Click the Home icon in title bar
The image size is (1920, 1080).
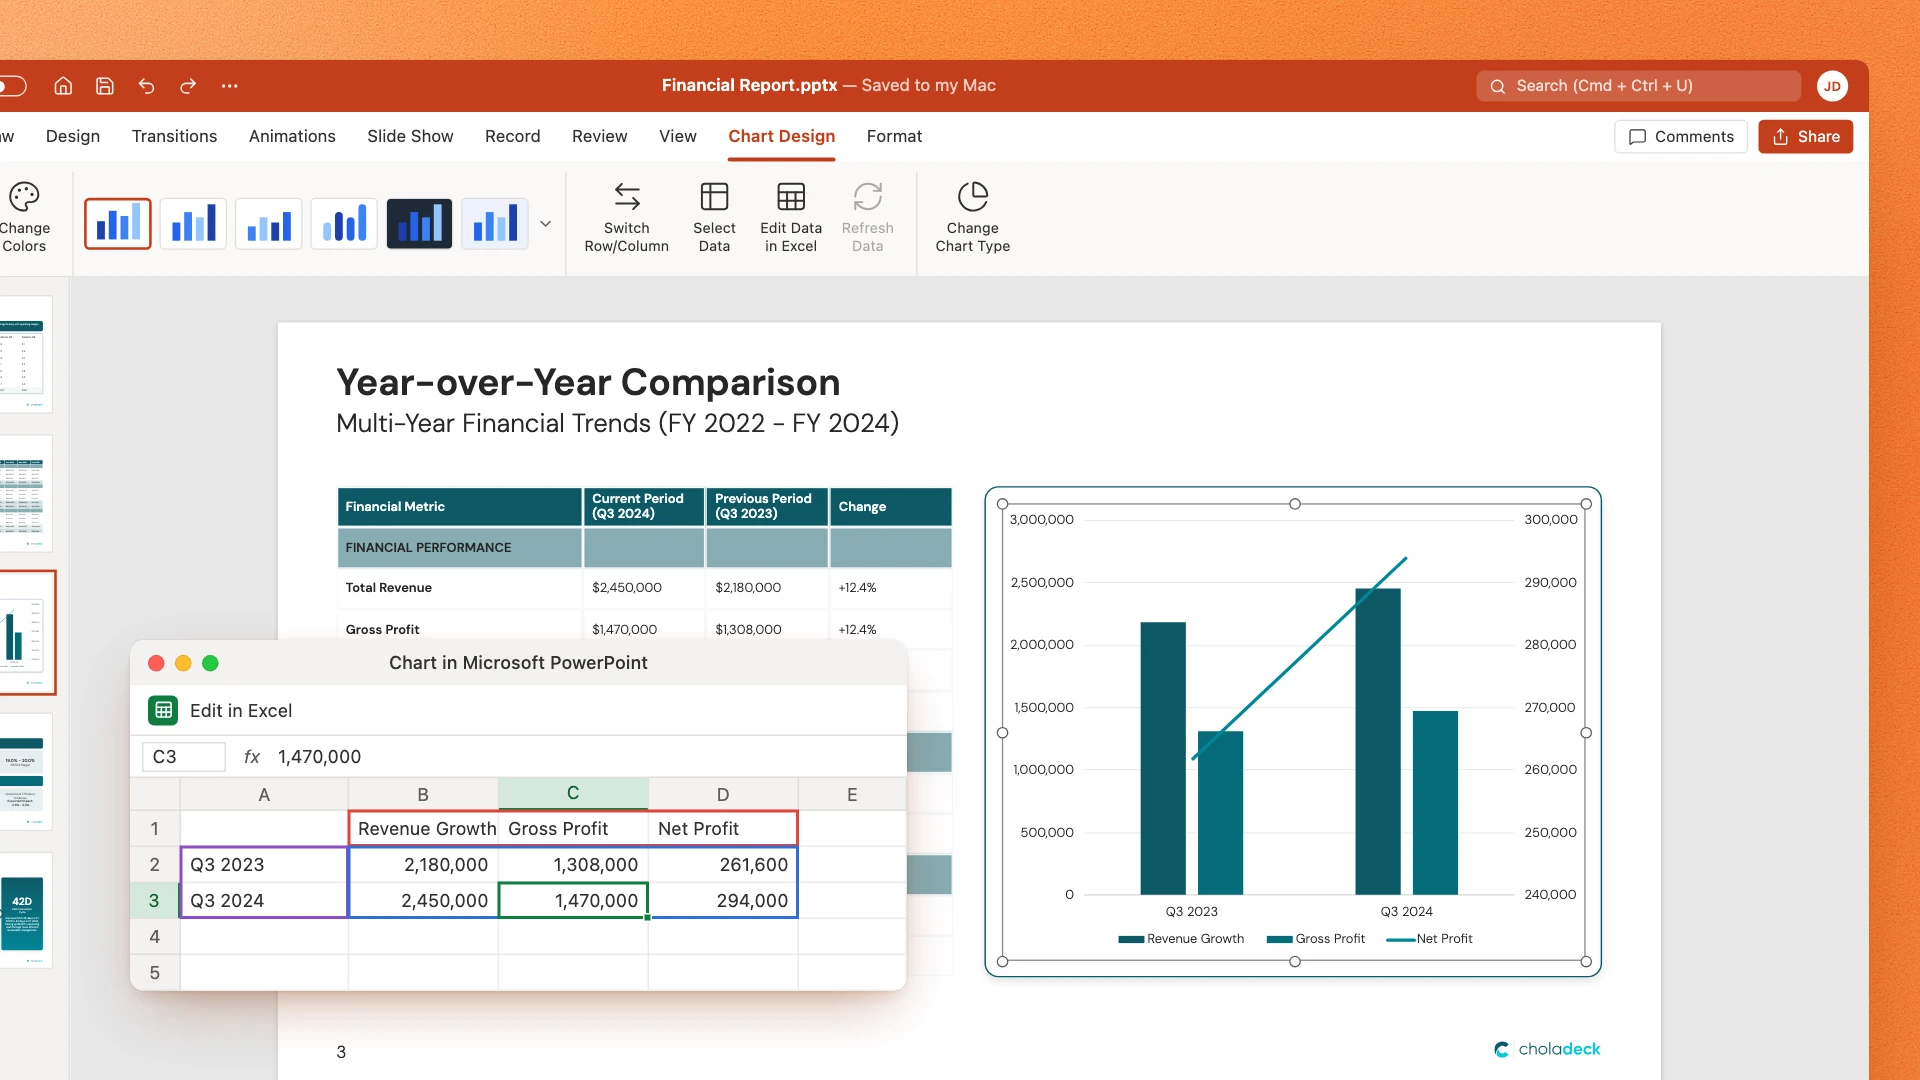63,86
